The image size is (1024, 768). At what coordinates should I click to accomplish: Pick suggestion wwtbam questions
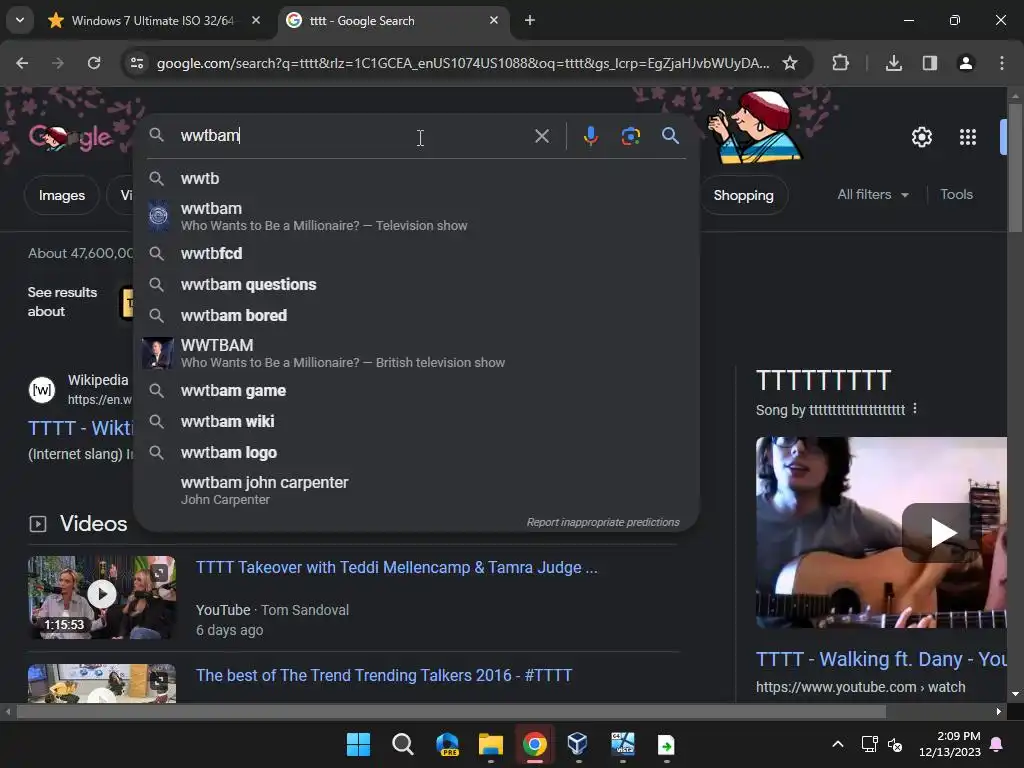click(416, 285)
